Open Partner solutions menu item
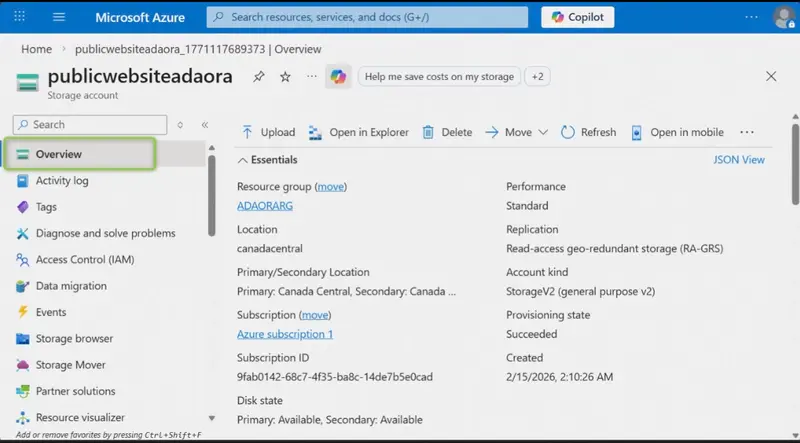The width and height of the screenshot is (800, 443). [x=76, y=391]
